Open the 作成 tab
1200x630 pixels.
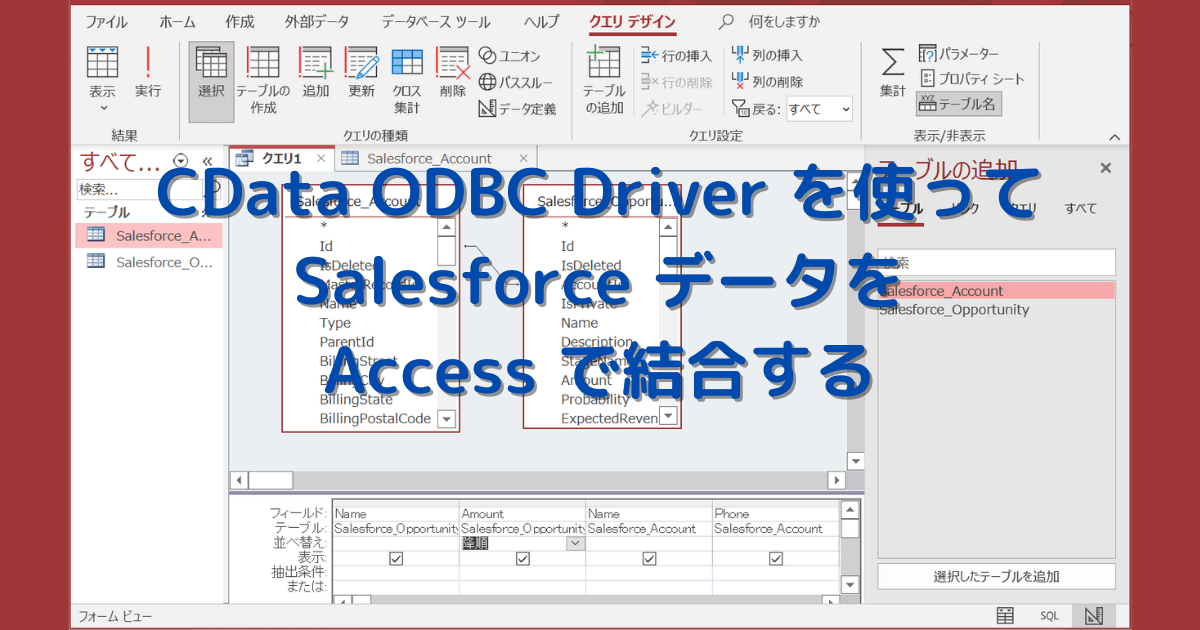240,21
